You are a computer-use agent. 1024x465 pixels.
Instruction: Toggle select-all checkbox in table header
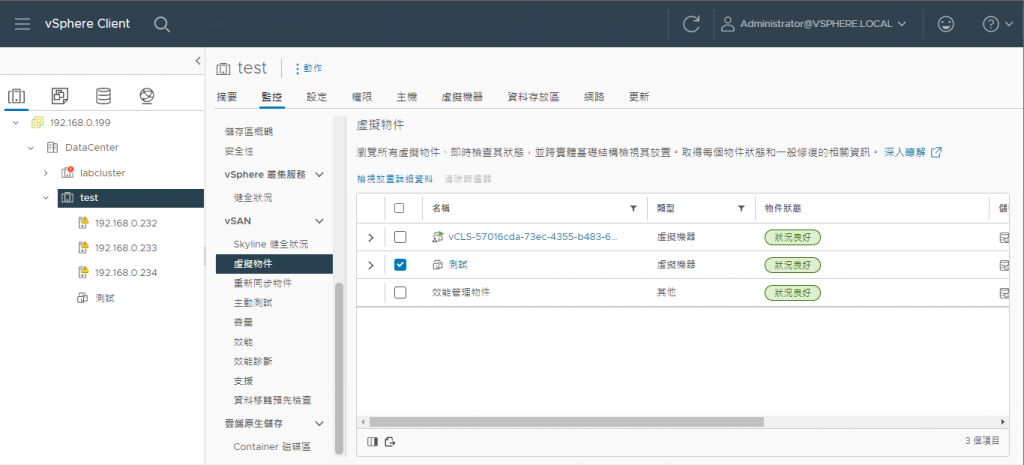[400, 208]
